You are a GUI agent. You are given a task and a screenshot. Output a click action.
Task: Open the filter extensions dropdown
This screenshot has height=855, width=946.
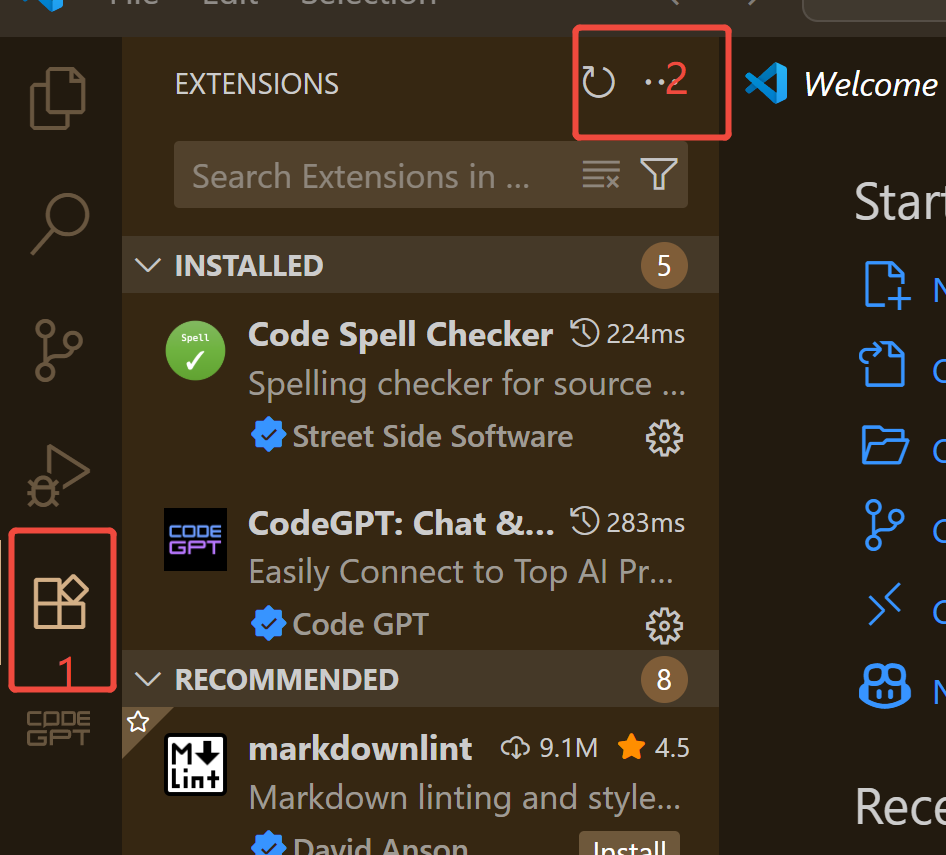point(659,176)
